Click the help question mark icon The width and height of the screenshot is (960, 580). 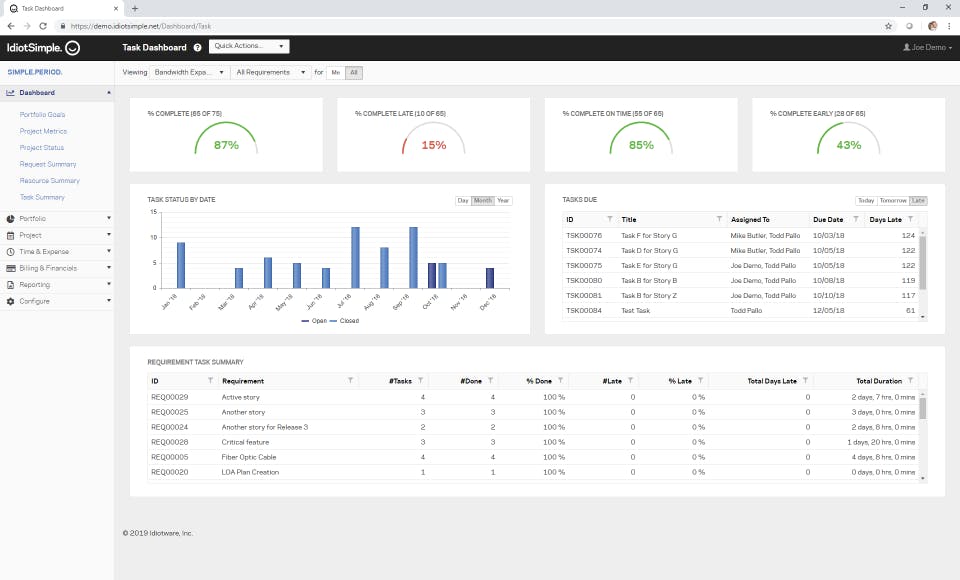tap(197, 47)
